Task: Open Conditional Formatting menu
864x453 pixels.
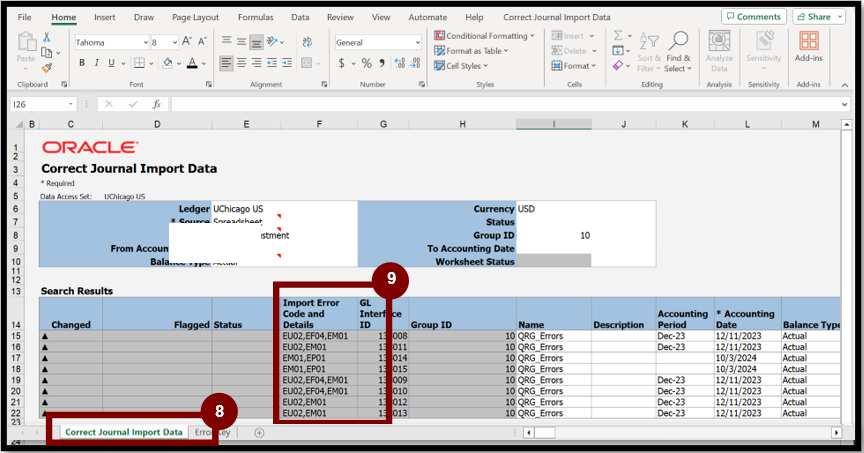Action: [x=484, y=36]
